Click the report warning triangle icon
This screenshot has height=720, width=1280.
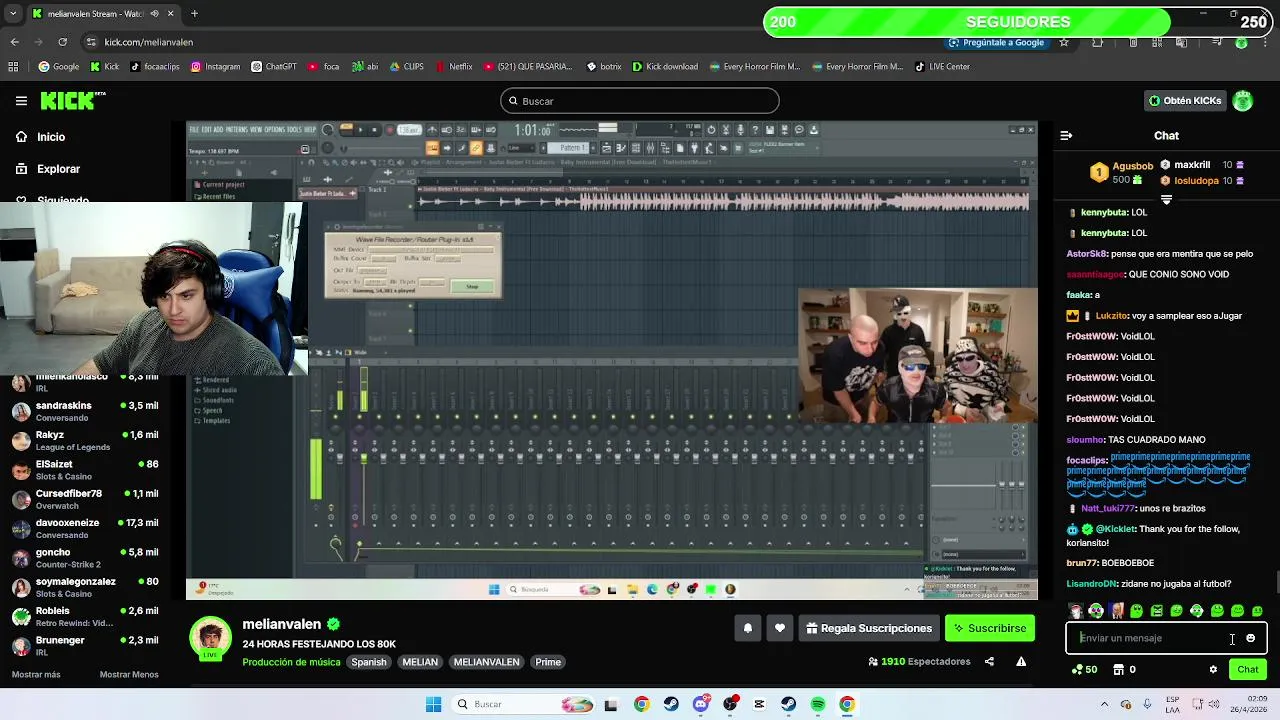pyautogui.click(x=1021, y=662)
